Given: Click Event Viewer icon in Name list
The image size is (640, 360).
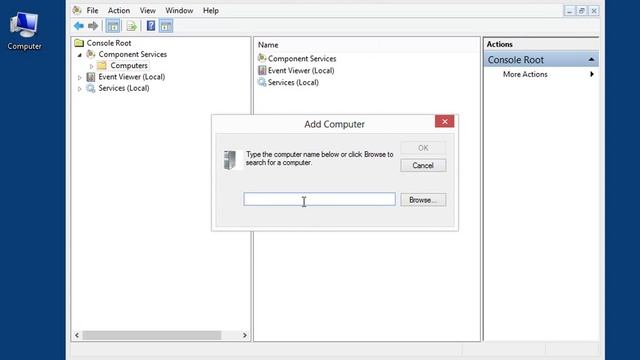Looking at the screenshot, I should (x=262, y=70).
